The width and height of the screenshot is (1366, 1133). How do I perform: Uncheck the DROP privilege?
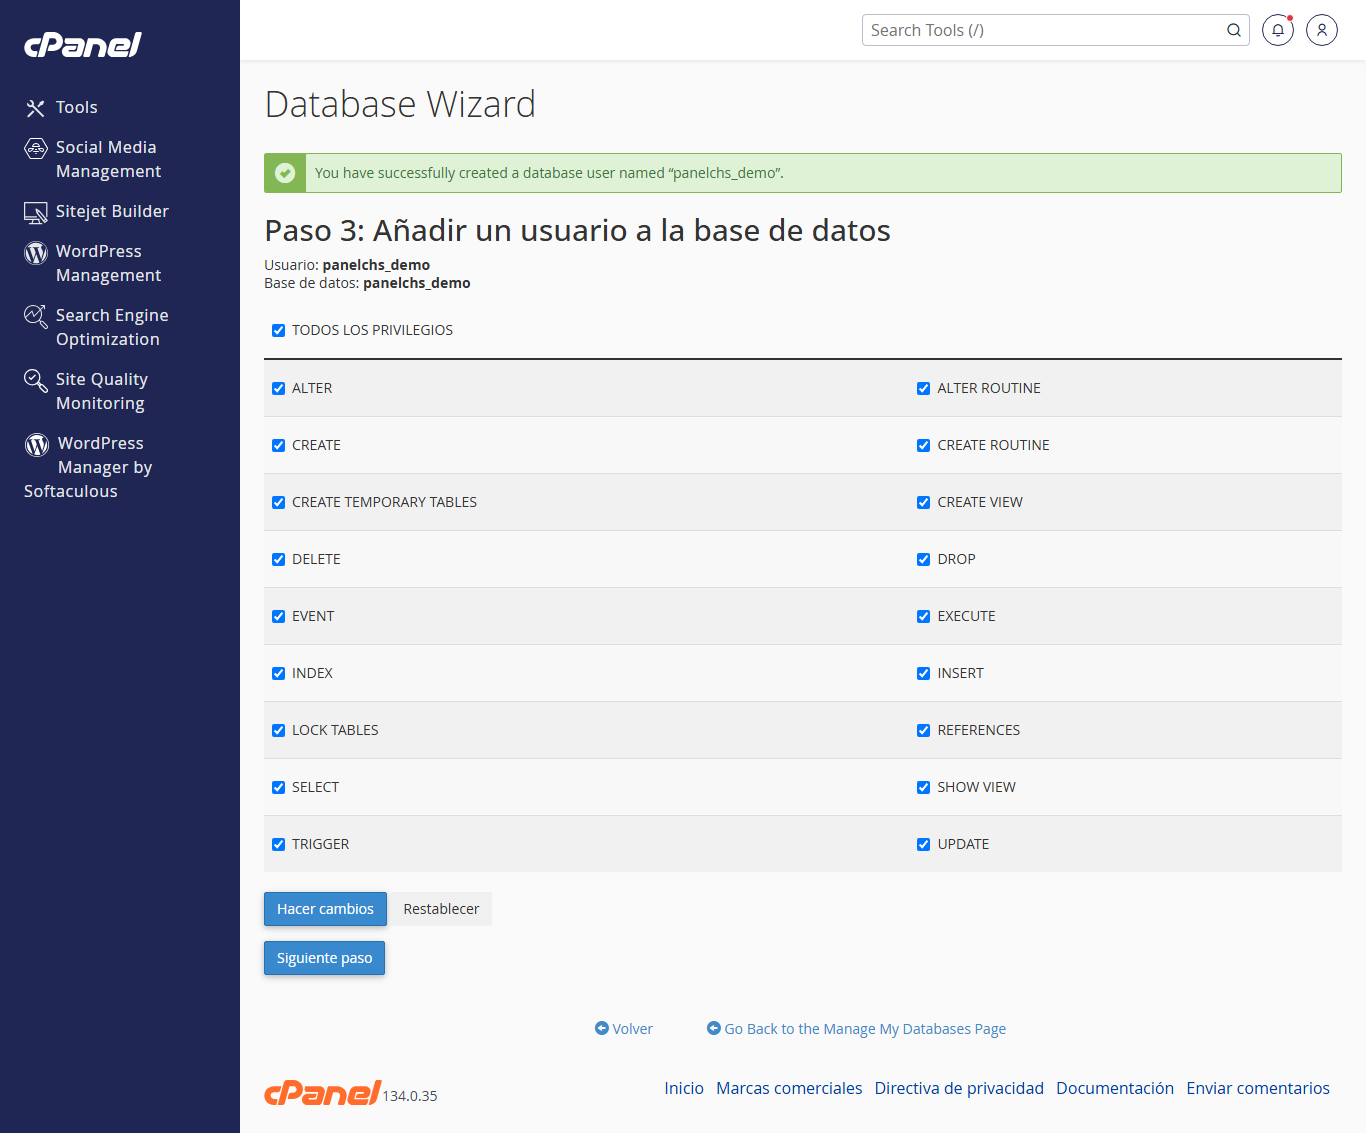coord(924,559)
